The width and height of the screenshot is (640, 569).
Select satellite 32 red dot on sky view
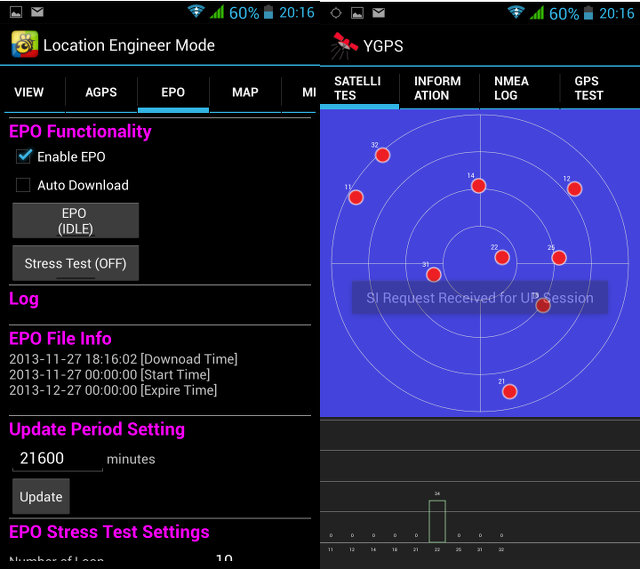pos(382,155)
